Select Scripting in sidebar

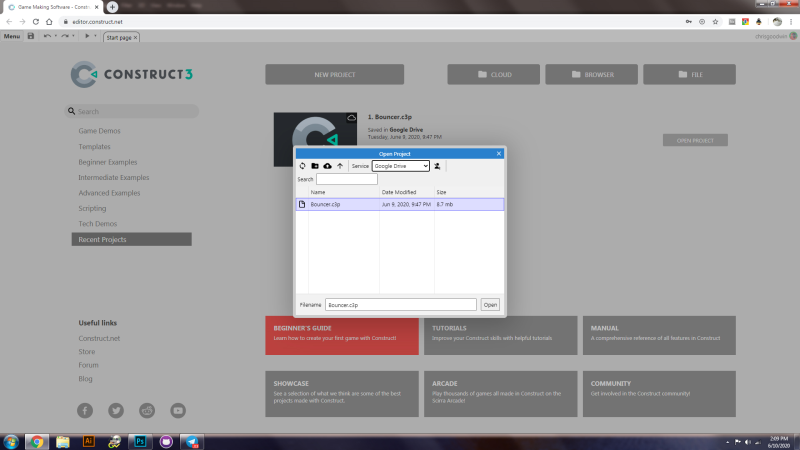[92, 208]
